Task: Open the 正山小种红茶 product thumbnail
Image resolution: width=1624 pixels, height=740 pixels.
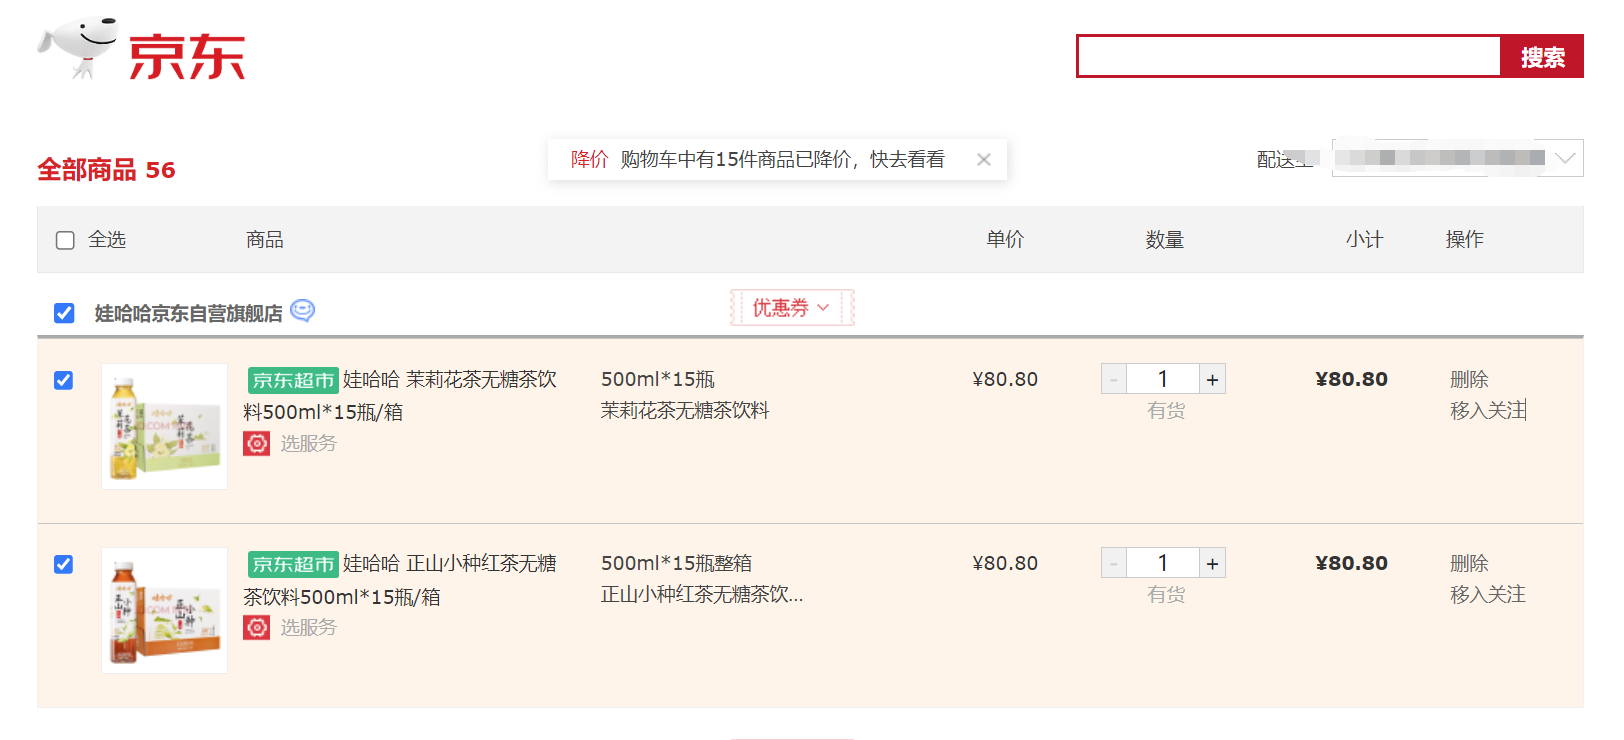Action: (164, 610)
